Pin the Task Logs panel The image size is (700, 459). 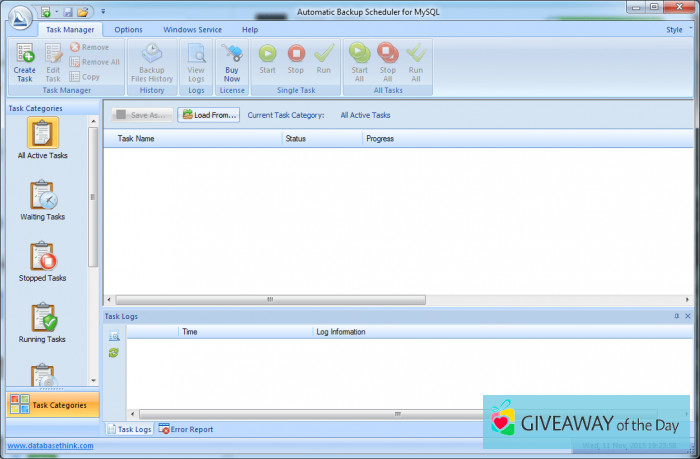[677, 316]
